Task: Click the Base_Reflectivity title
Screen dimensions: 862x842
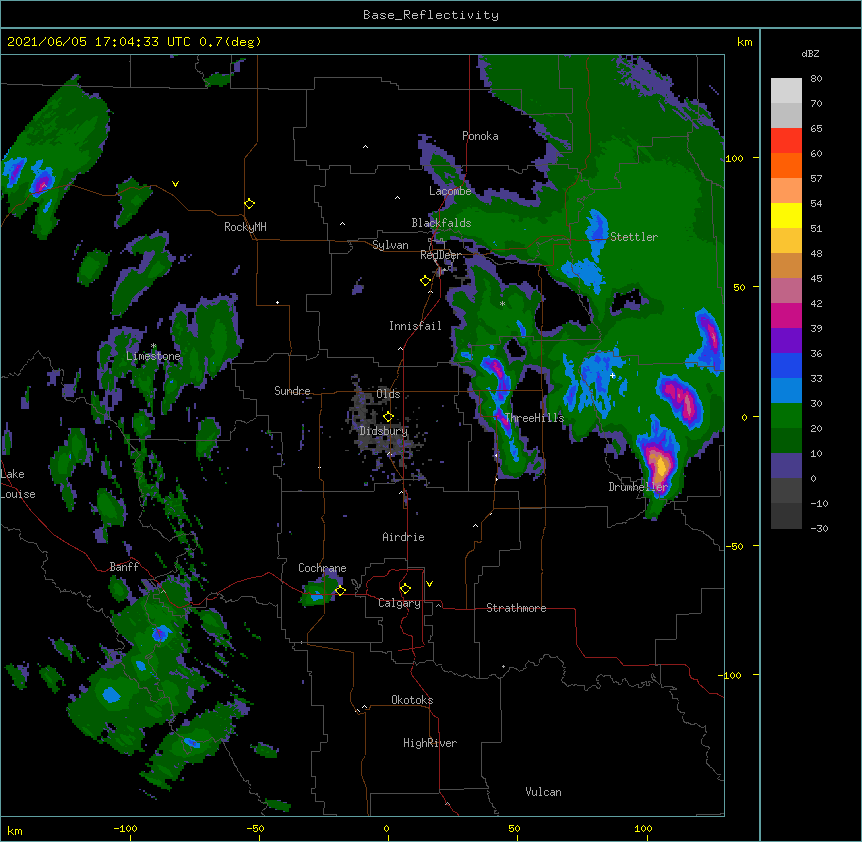Action: click(431, 15)
